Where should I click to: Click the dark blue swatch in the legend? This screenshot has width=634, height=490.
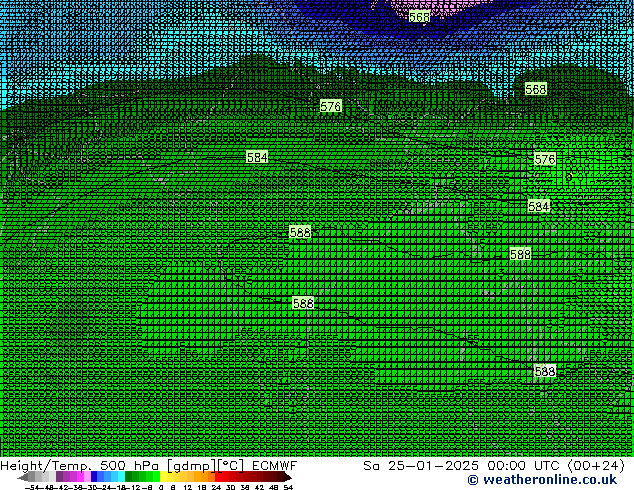94,476
